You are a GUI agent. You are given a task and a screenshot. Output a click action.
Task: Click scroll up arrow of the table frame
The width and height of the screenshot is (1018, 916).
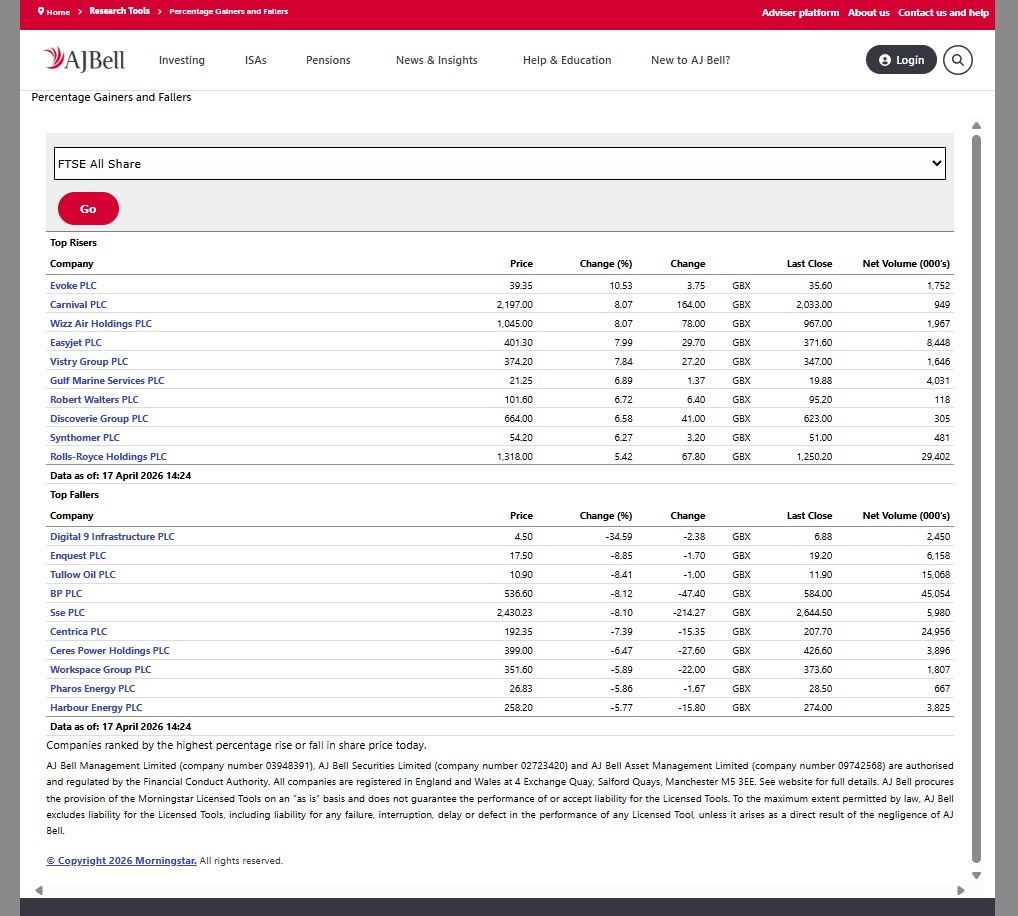pyautogui.click(x=976, y=125)
